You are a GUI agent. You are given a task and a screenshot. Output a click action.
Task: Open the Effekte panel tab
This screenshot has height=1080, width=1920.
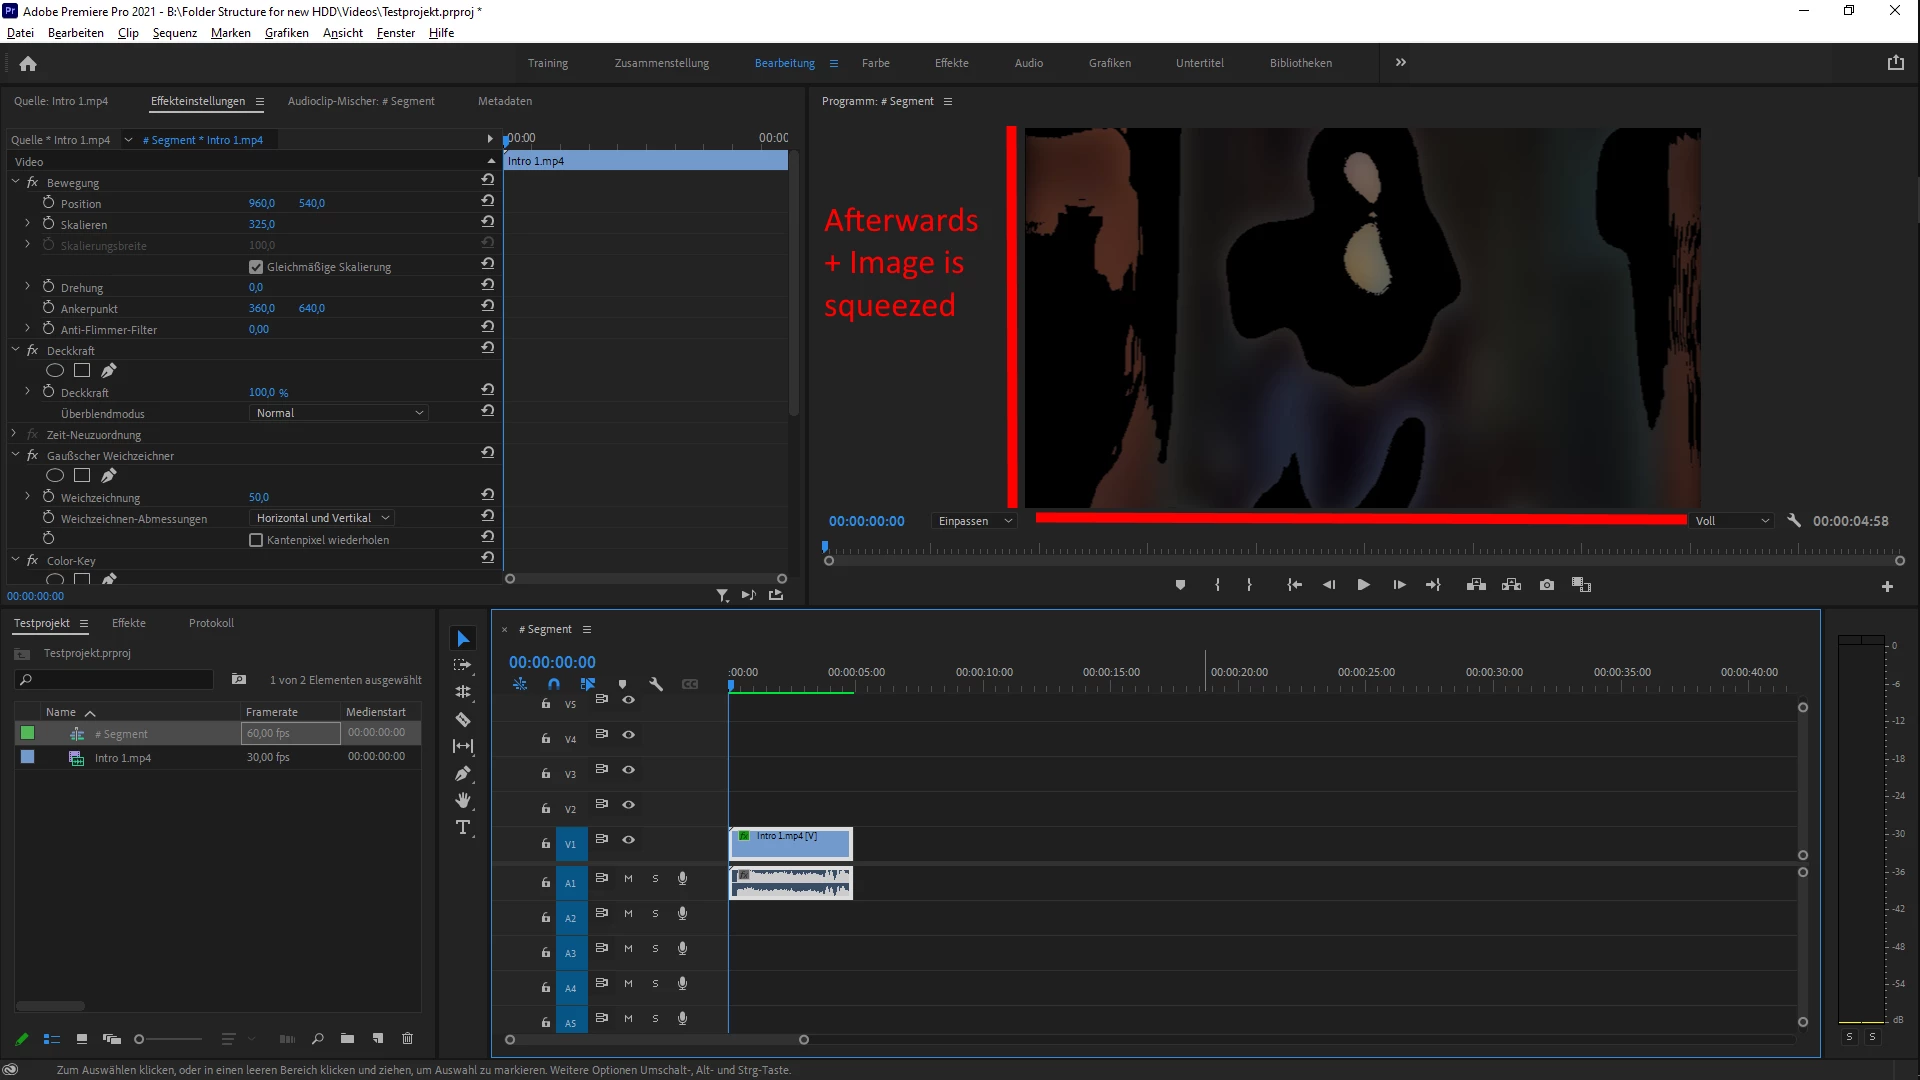click(129, 623)
